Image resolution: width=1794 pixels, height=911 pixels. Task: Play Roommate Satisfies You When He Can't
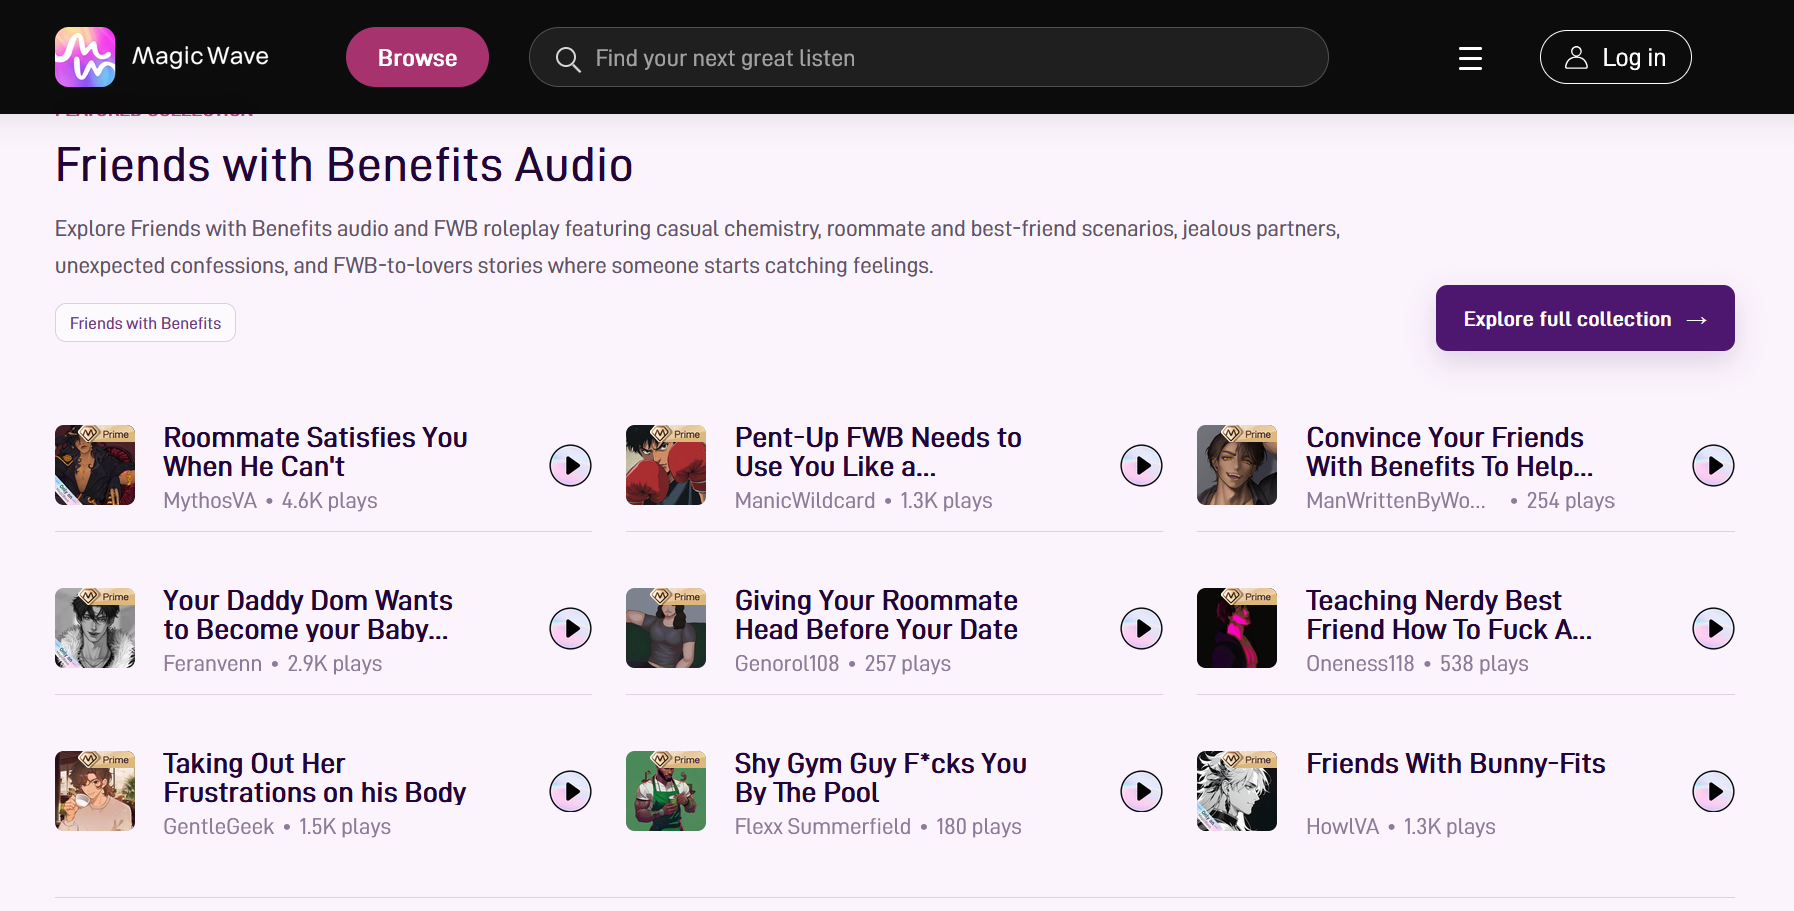point(571,465)
